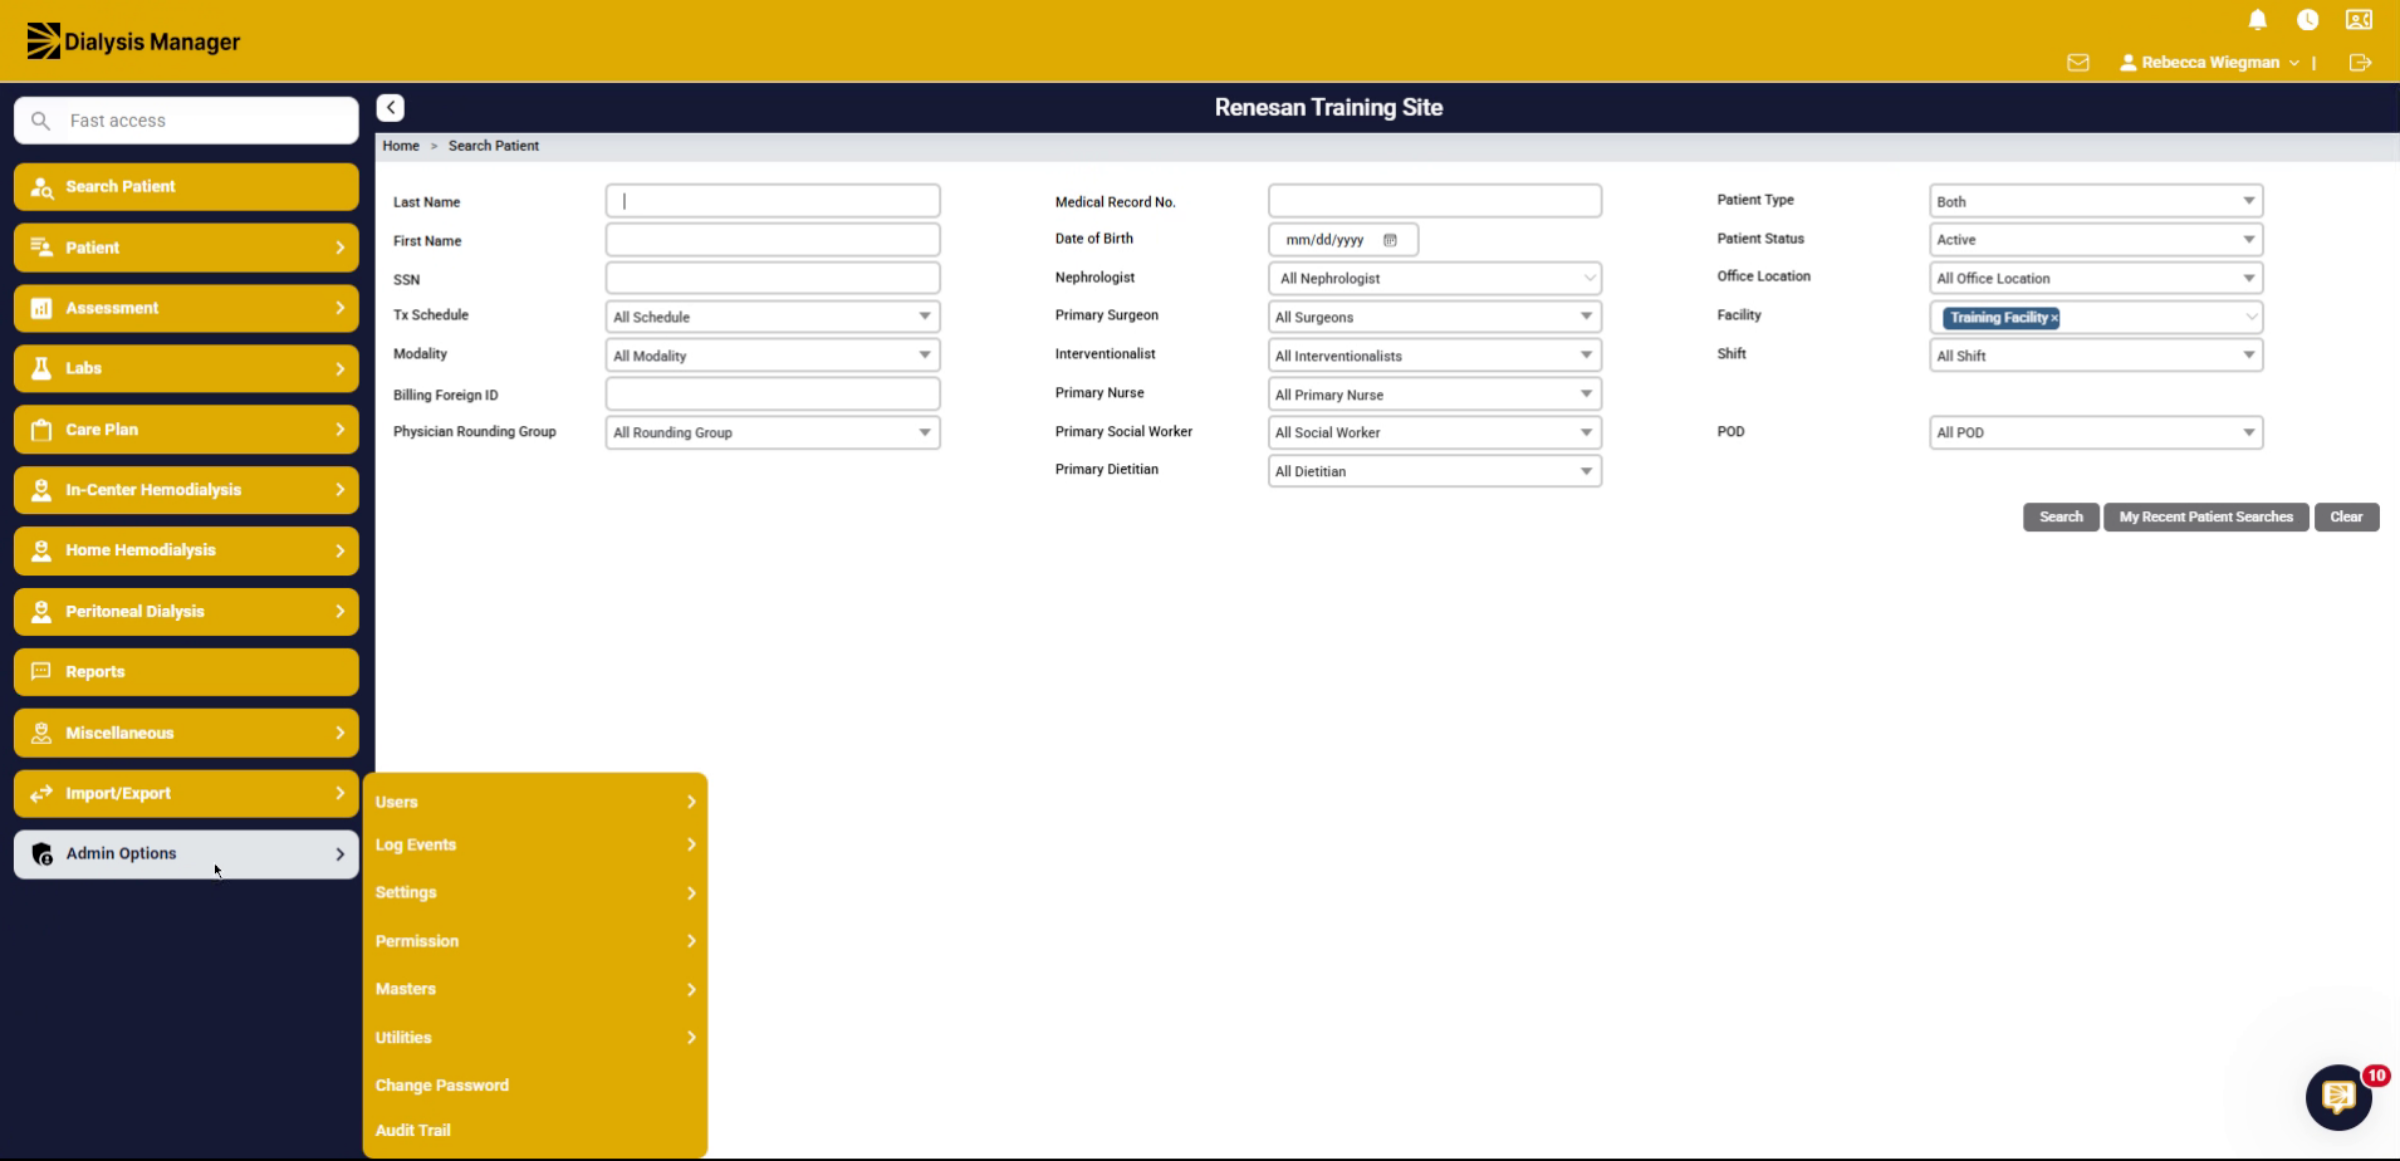Open the contact card icon in header

[x=2359, y=20]
